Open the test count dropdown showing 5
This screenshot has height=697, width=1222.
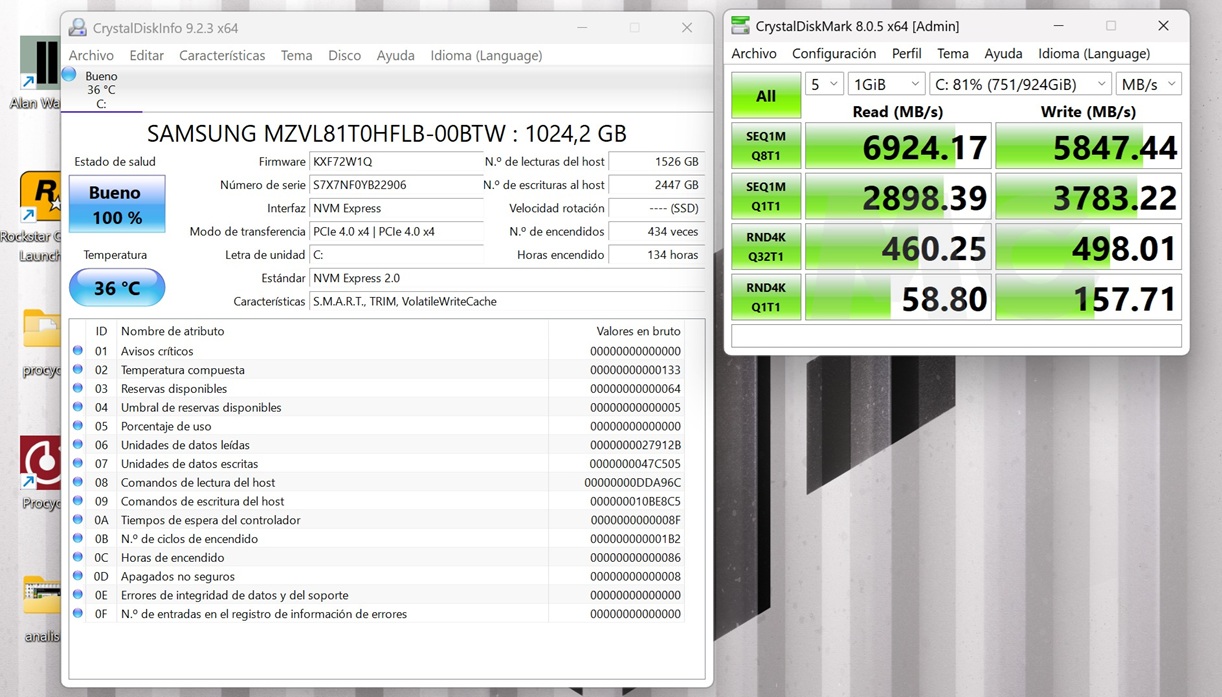pyautogui.click(x=824, y=84)
